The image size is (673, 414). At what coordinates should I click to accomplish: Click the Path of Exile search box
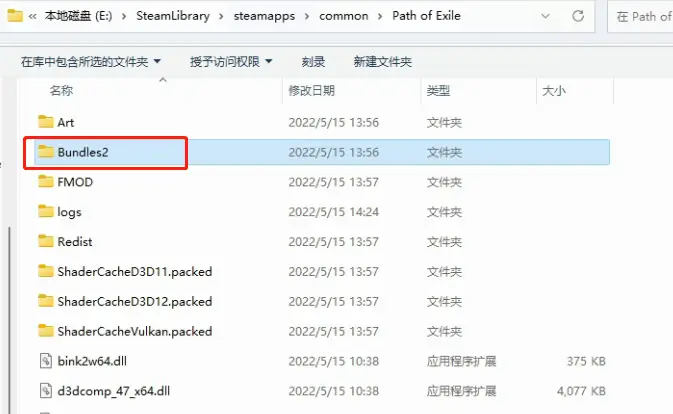tap(640, 16)
